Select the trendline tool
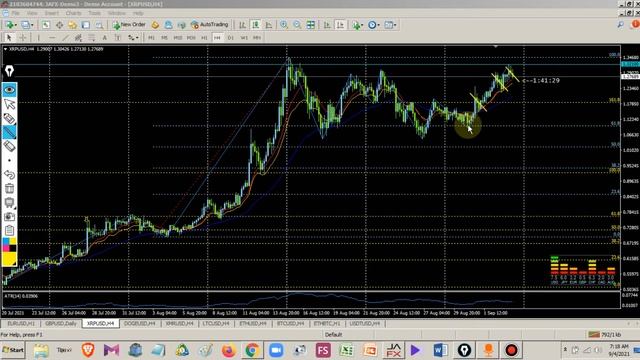The image size is (640, 360). point(65,38)
